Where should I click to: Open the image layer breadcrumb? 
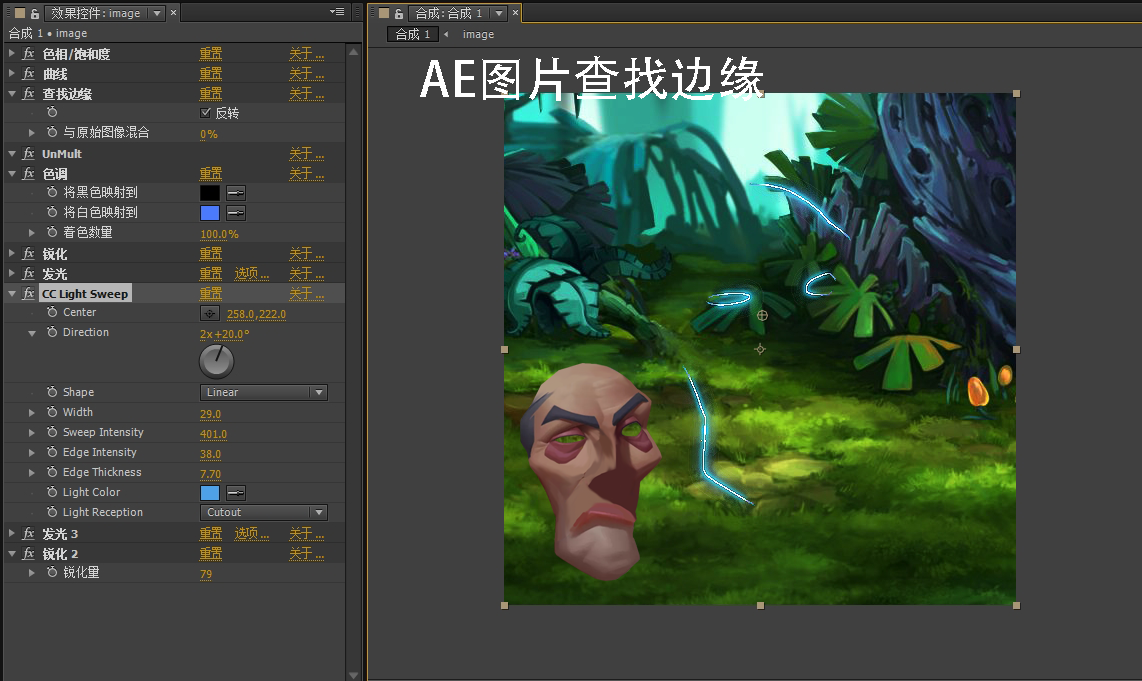479,34
